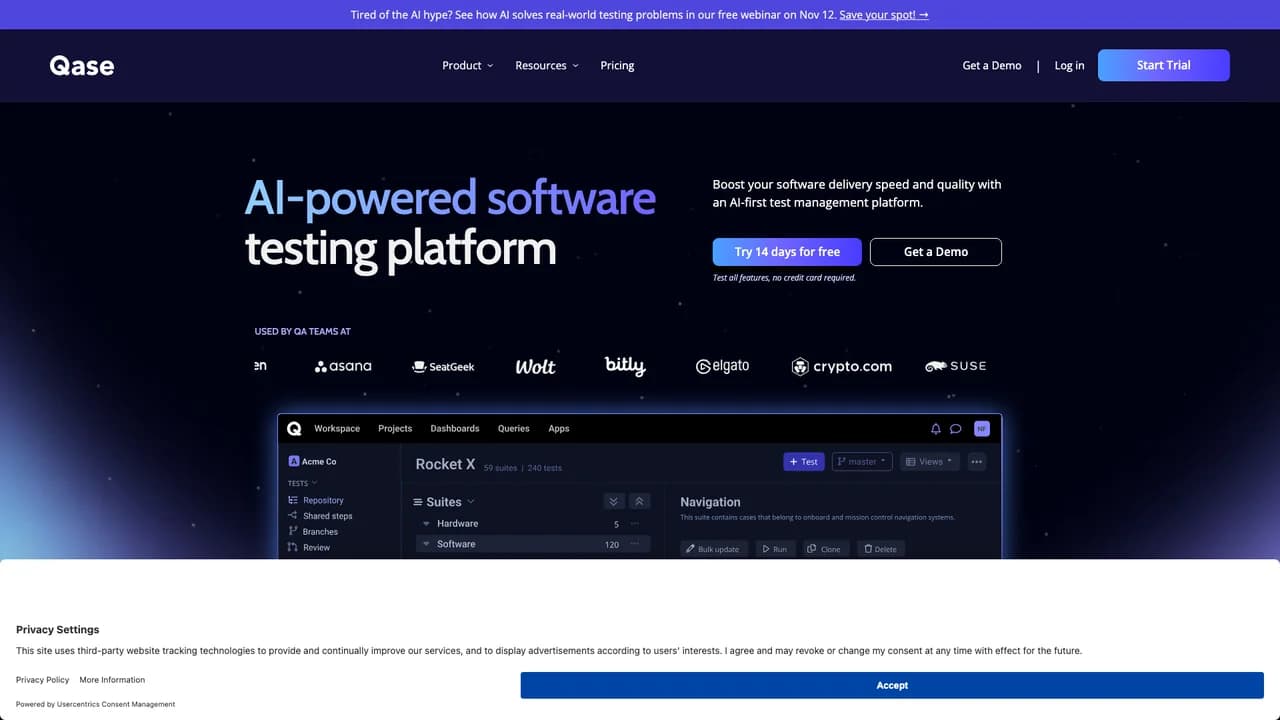Open Projects in the app preview menu

(x=395, y=429)
